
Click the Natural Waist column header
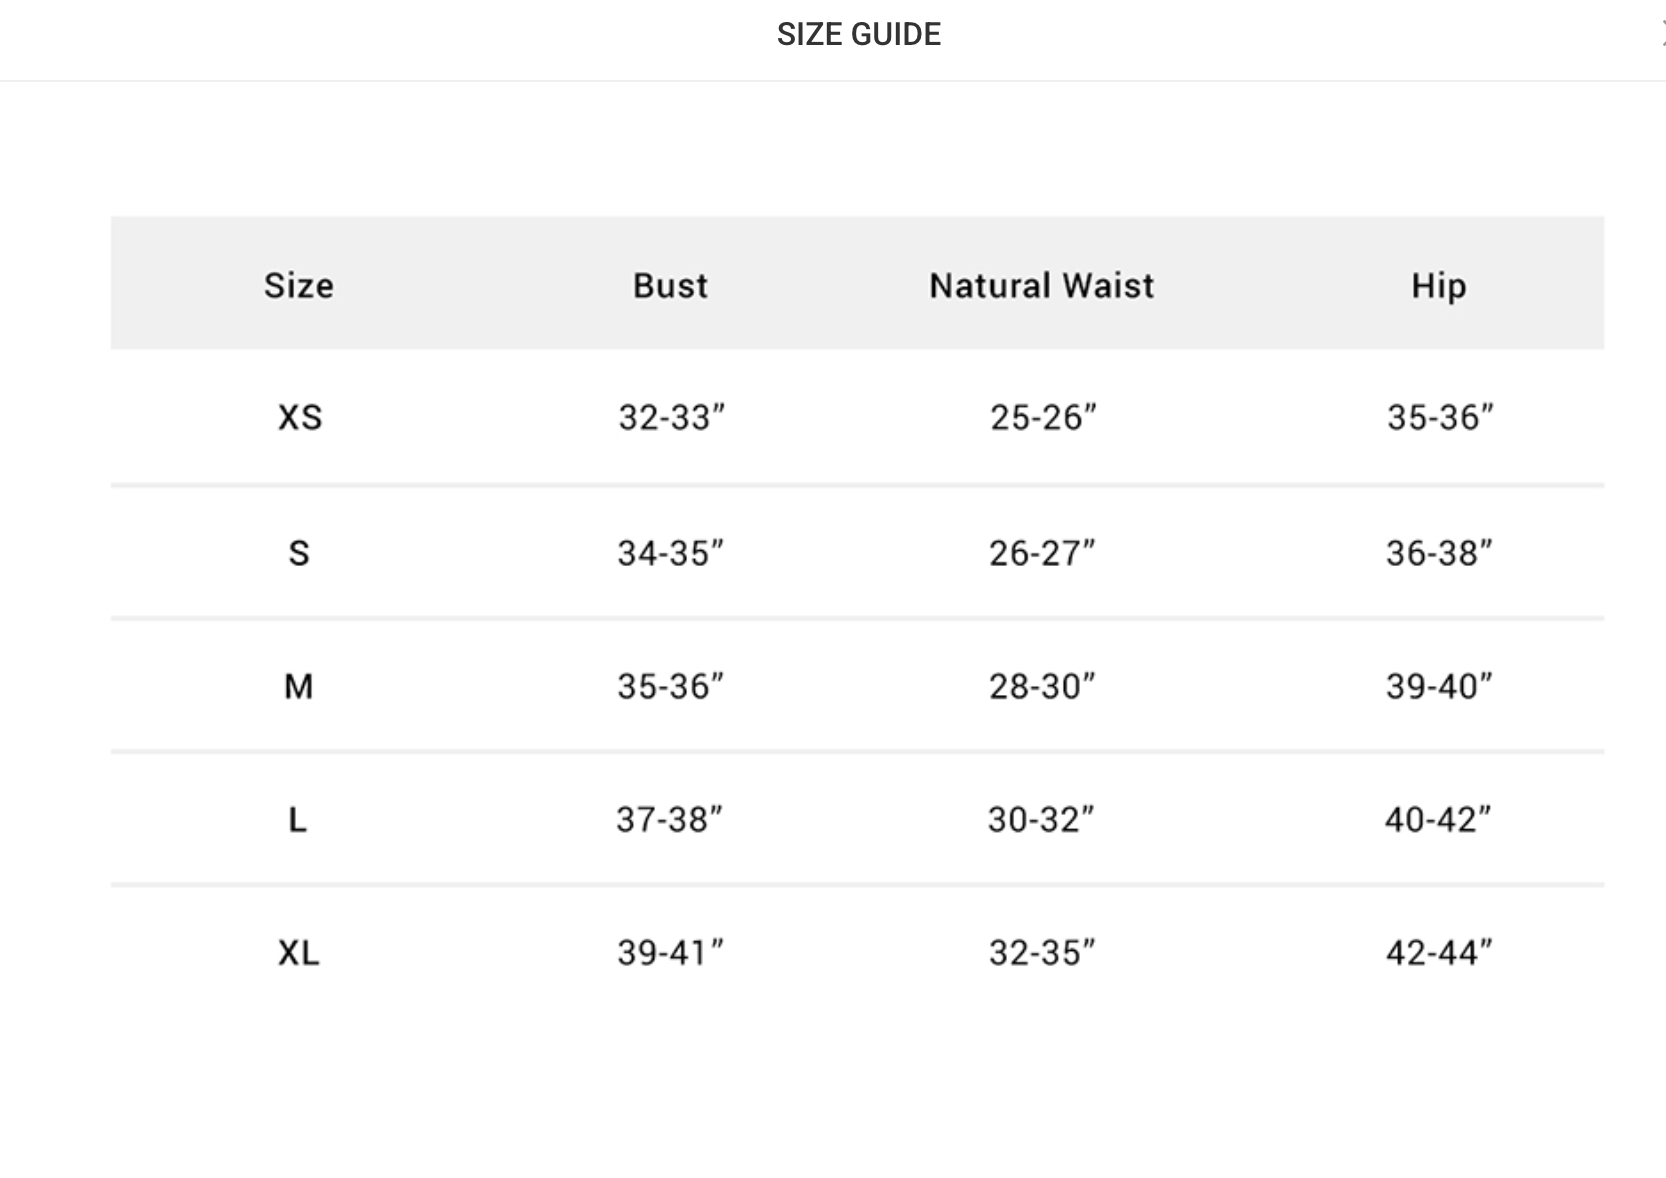[x=1041, y=286]
